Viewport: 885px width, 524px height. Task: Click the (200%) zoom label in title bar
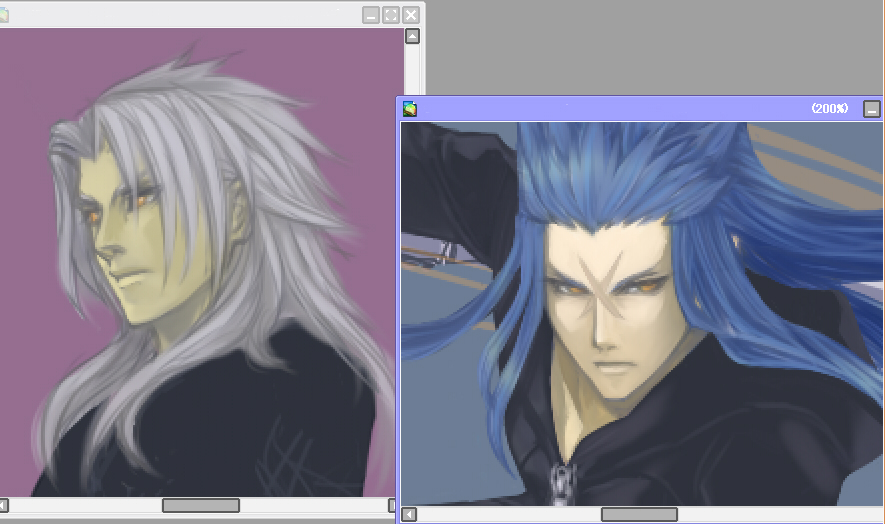pos(830,108)
